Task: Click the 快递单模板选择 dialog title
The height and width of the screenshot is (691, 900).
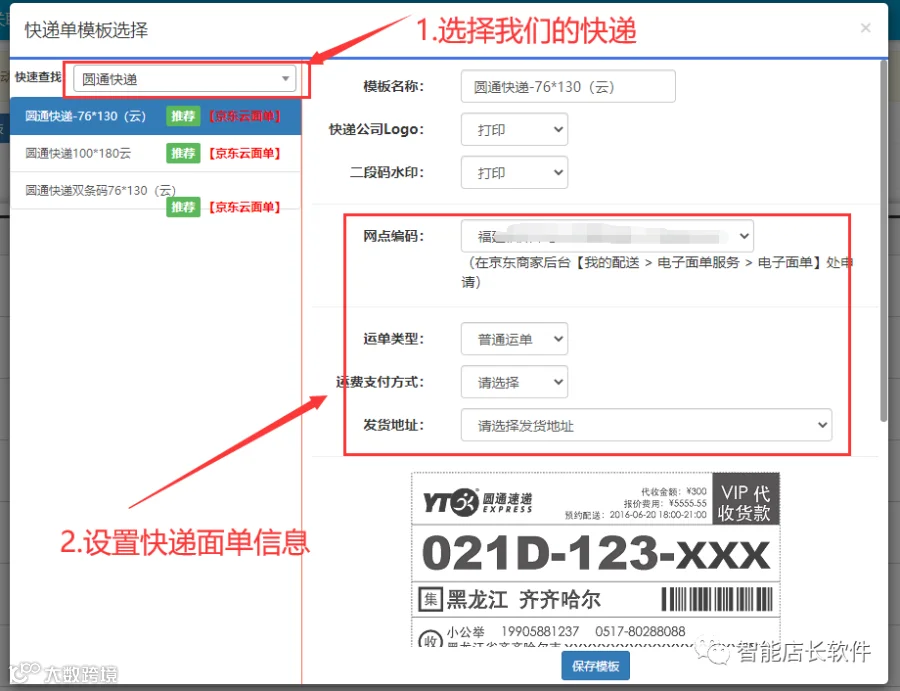Action: pos(86,30)
